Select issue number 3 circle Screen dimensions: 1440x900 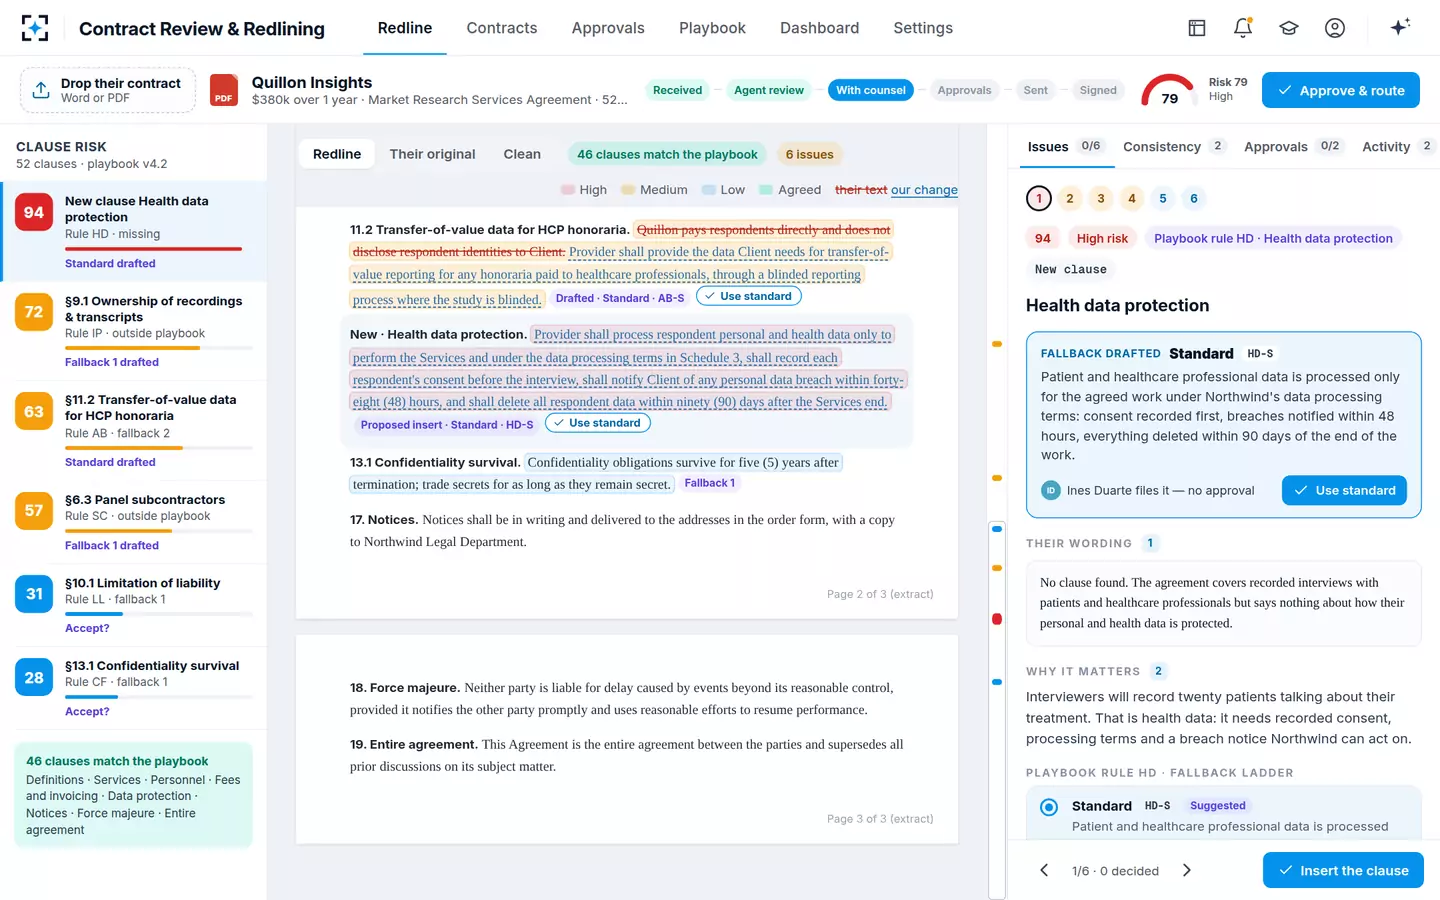coord(1101,198)
